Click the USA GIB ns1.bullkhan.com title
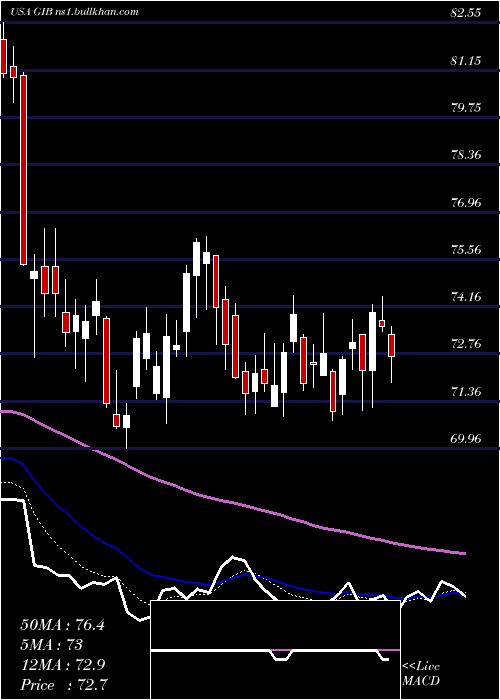This screenshot has width=500, height=700. click(75, 12)
